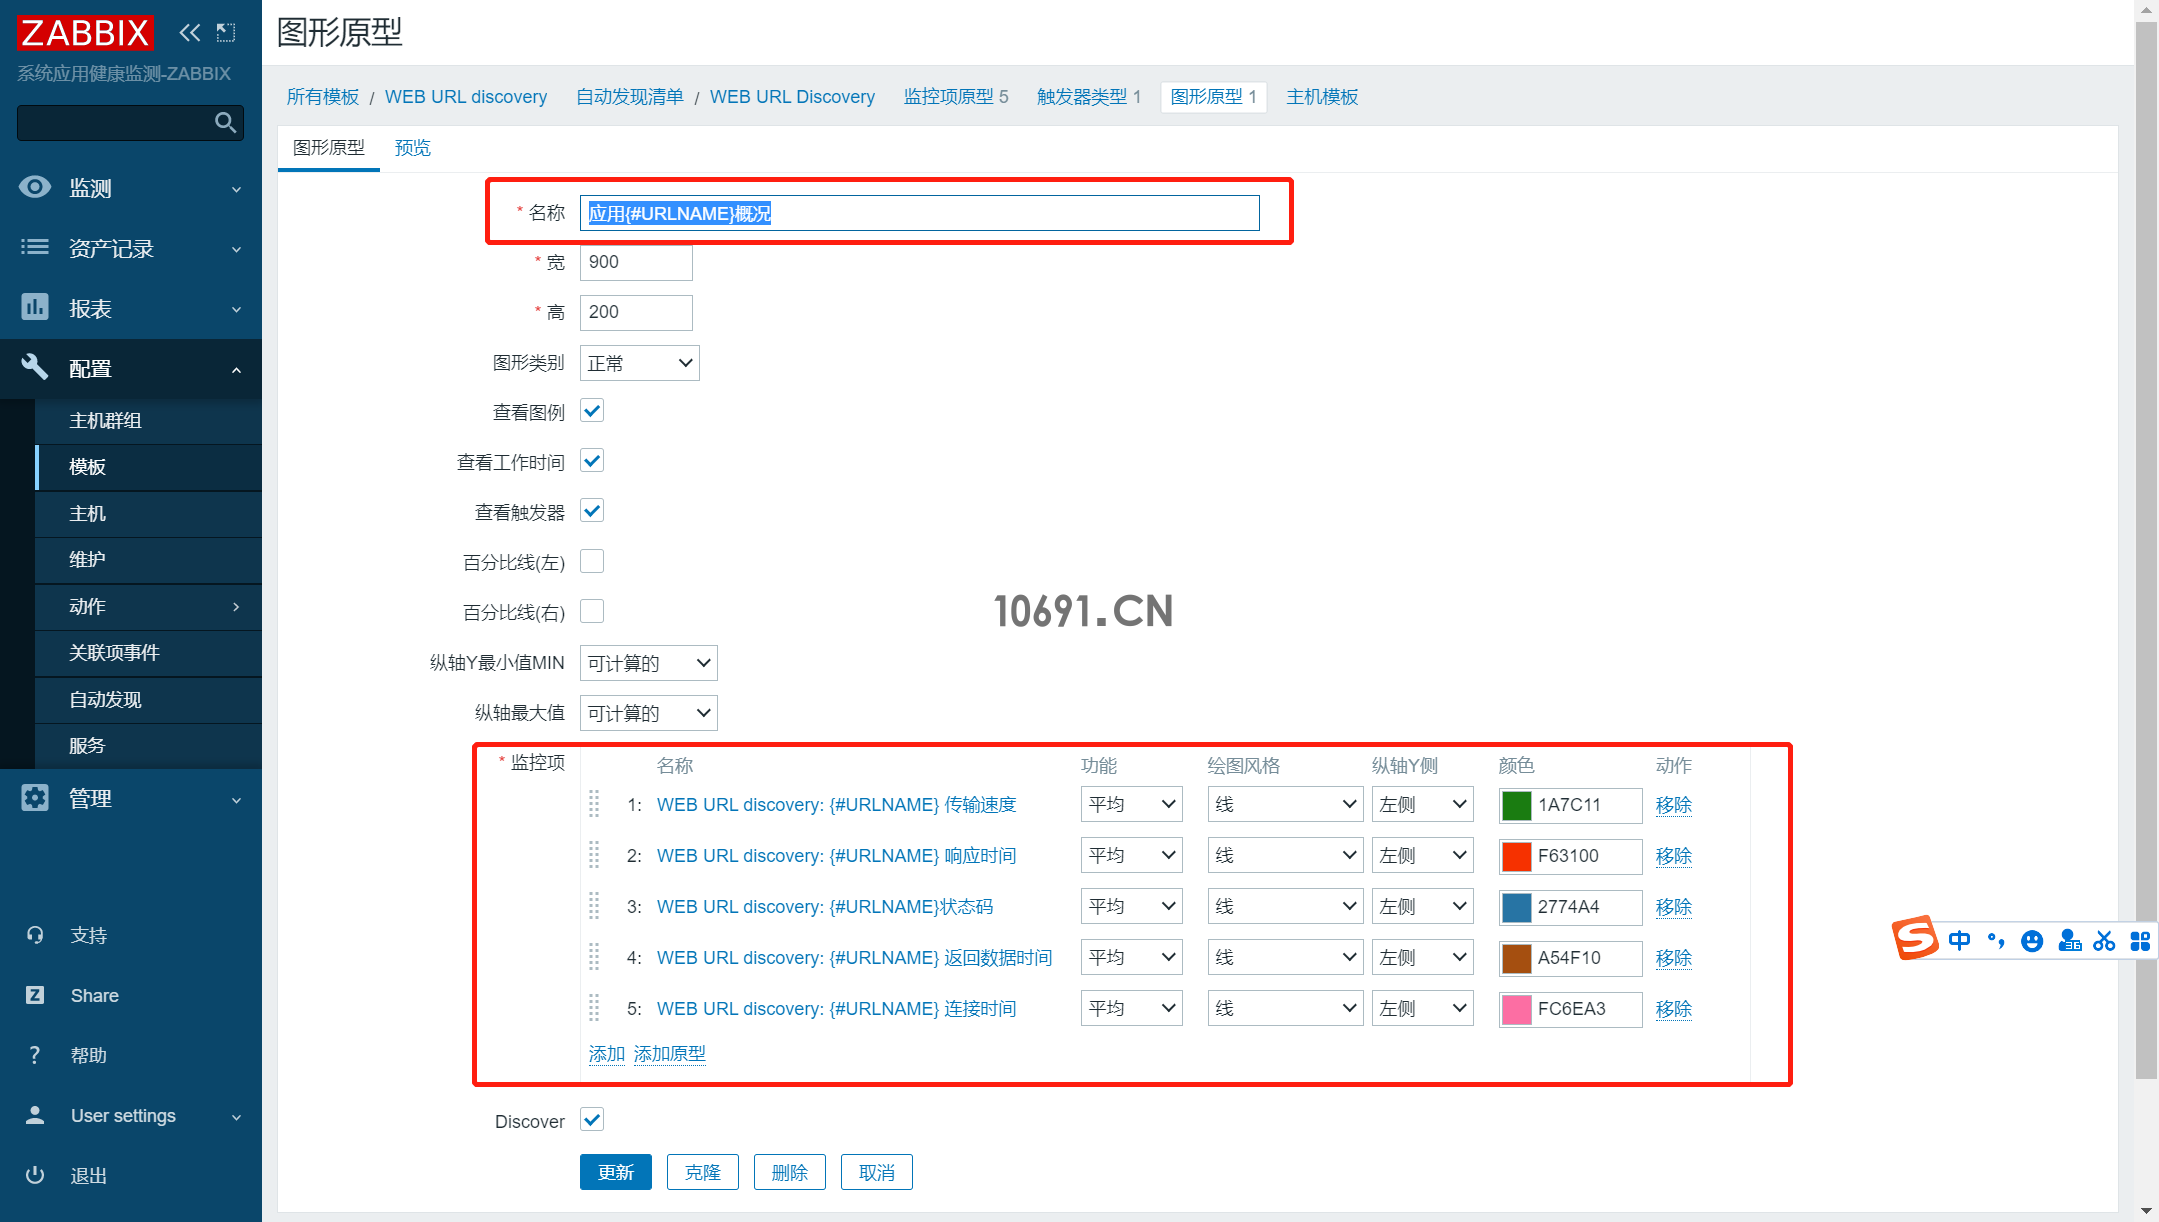
Task: Open 监控项原型 5 tab
Action: coord(956,97)
